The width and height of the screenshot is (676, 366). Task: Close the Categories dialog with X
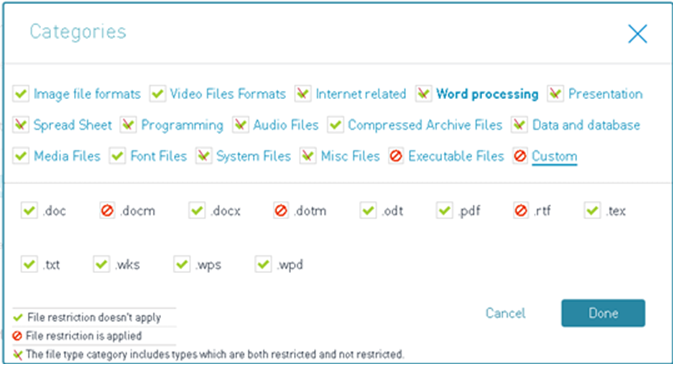(638, 34)
